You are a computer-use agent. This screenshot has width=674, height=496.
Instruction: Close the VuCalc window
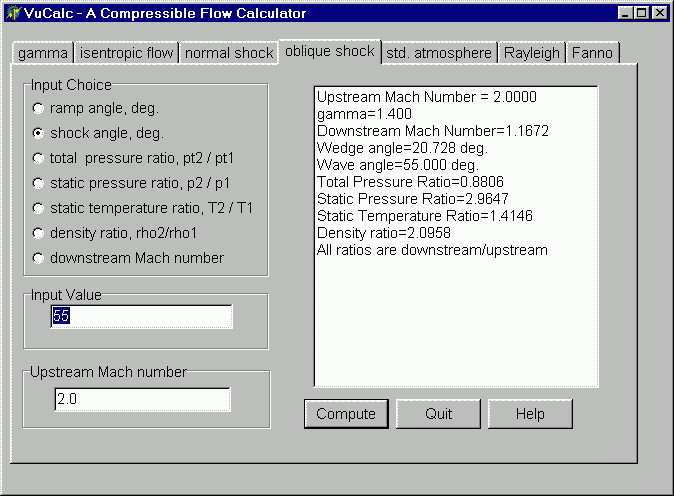(659, 13)
